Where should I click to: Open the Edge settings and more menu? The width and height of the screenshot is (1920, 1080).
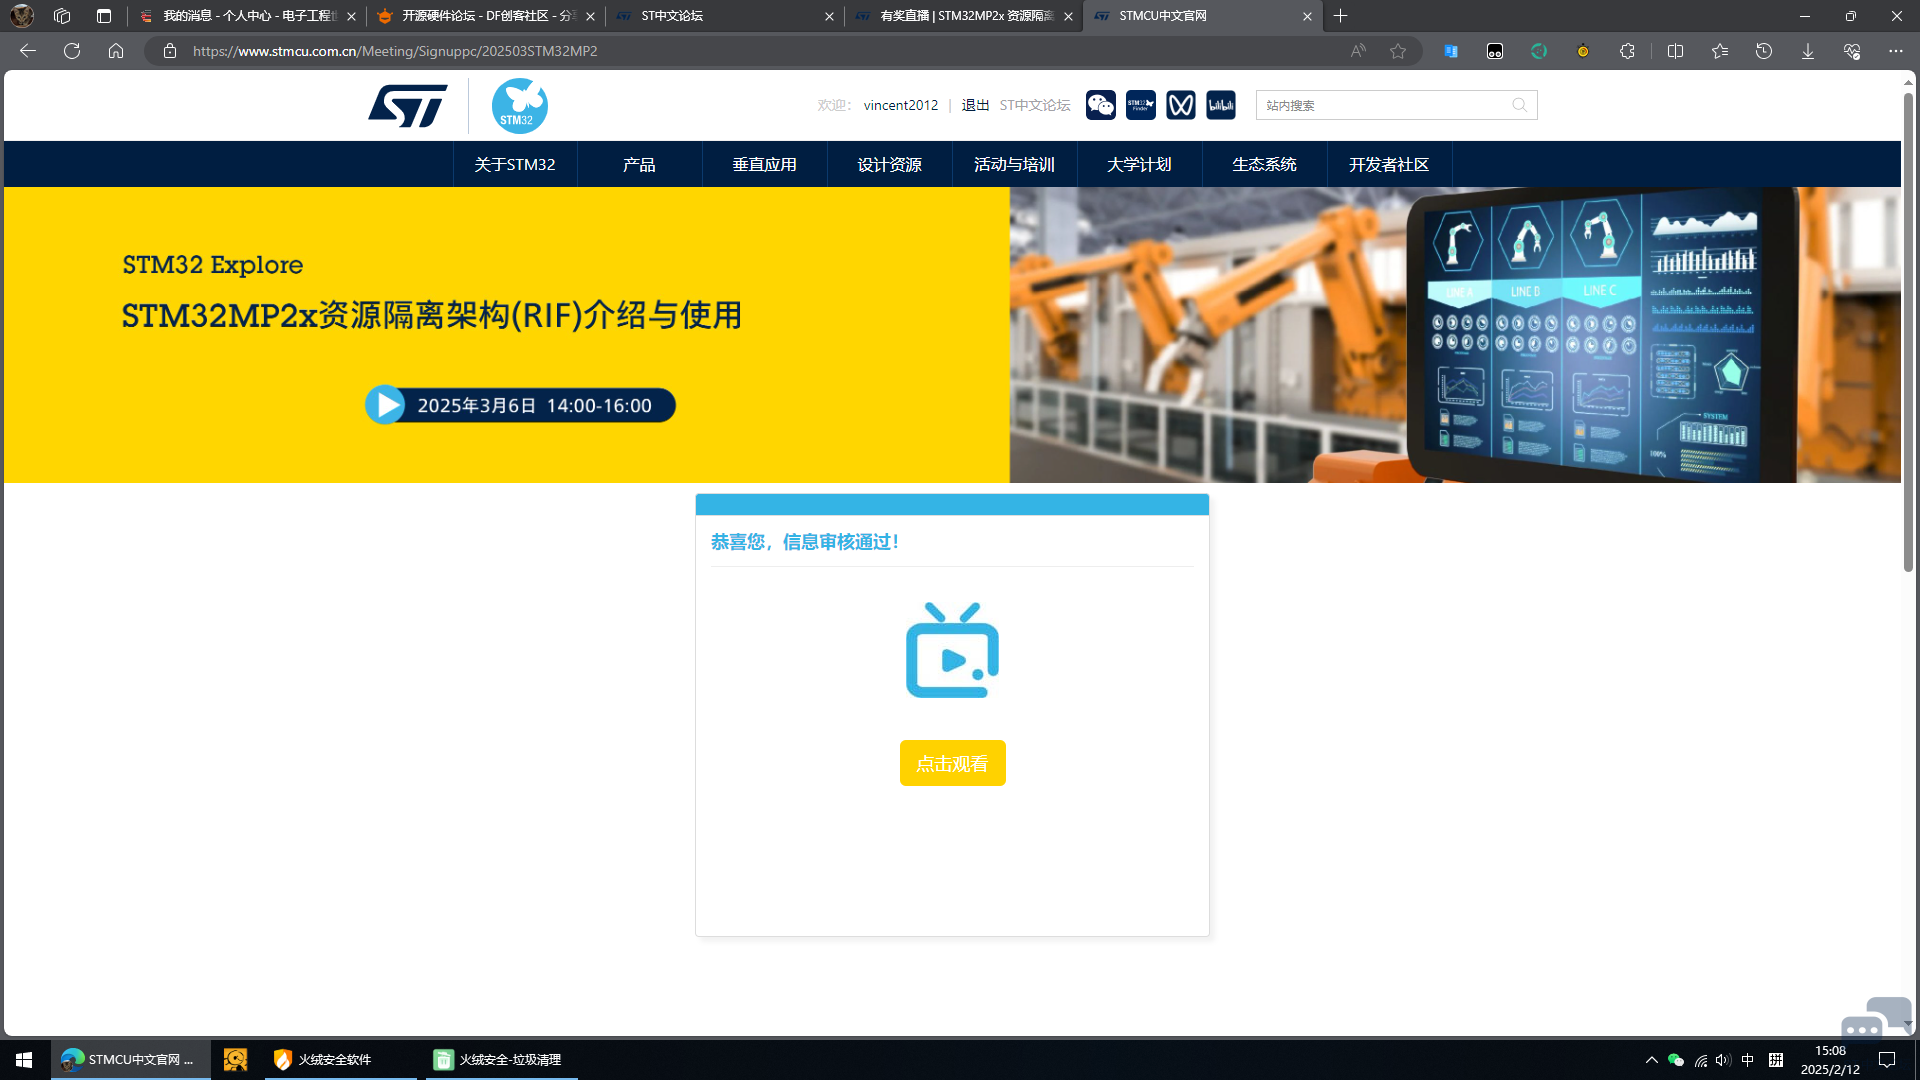click(1896, 51)
